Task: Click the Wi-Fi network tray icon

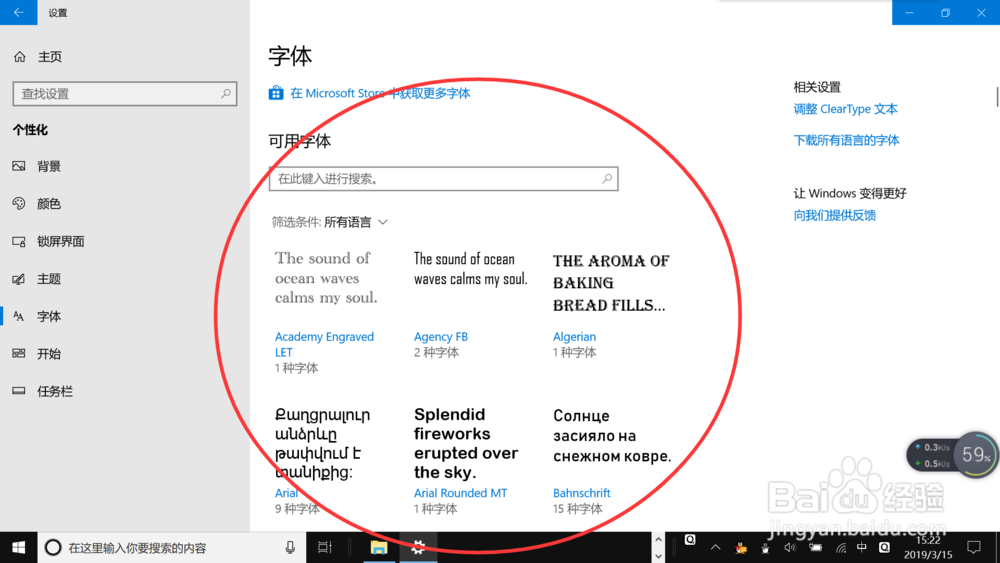Action: coord(841,548)
